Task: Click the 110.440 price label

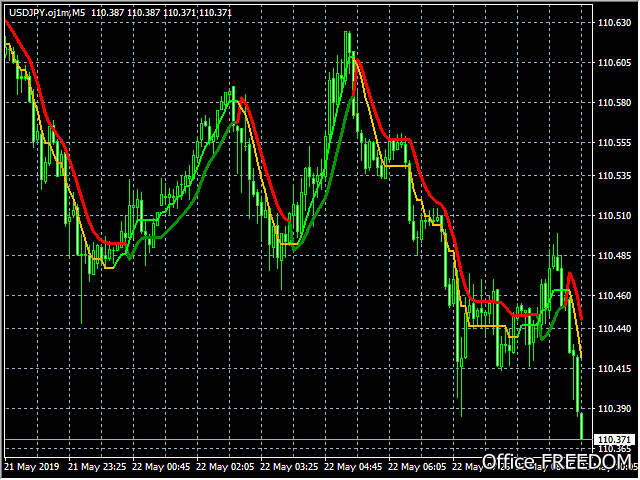Action: (614, 329)
